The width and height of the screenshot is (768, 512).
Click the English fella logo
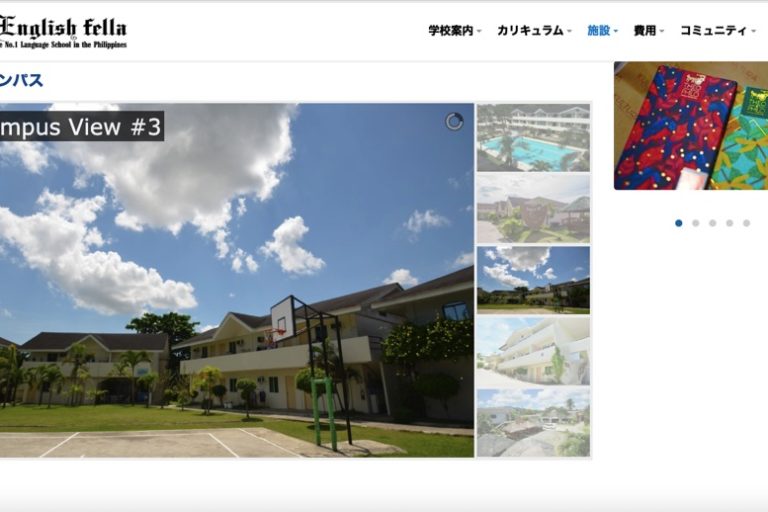coord(63,32)
